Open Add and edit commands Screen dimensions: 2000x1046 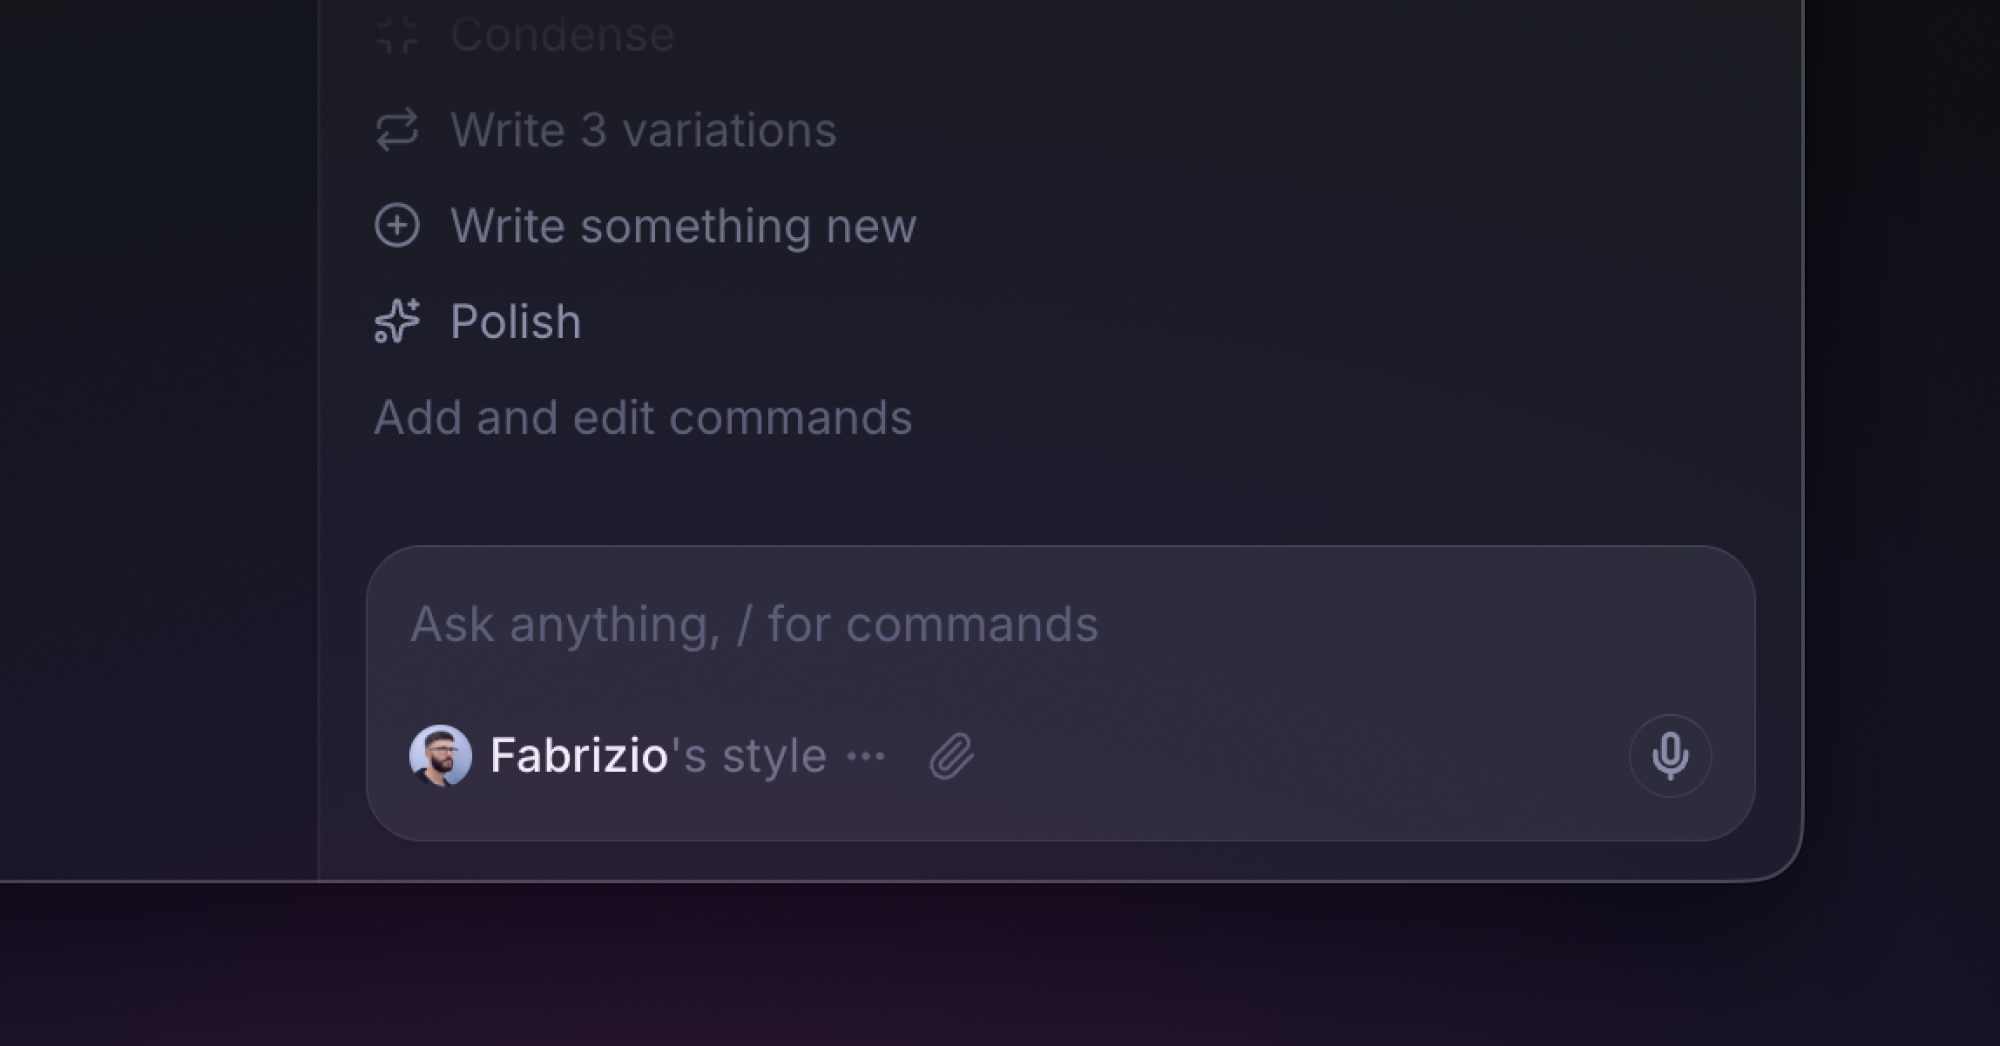pos(642,417)
